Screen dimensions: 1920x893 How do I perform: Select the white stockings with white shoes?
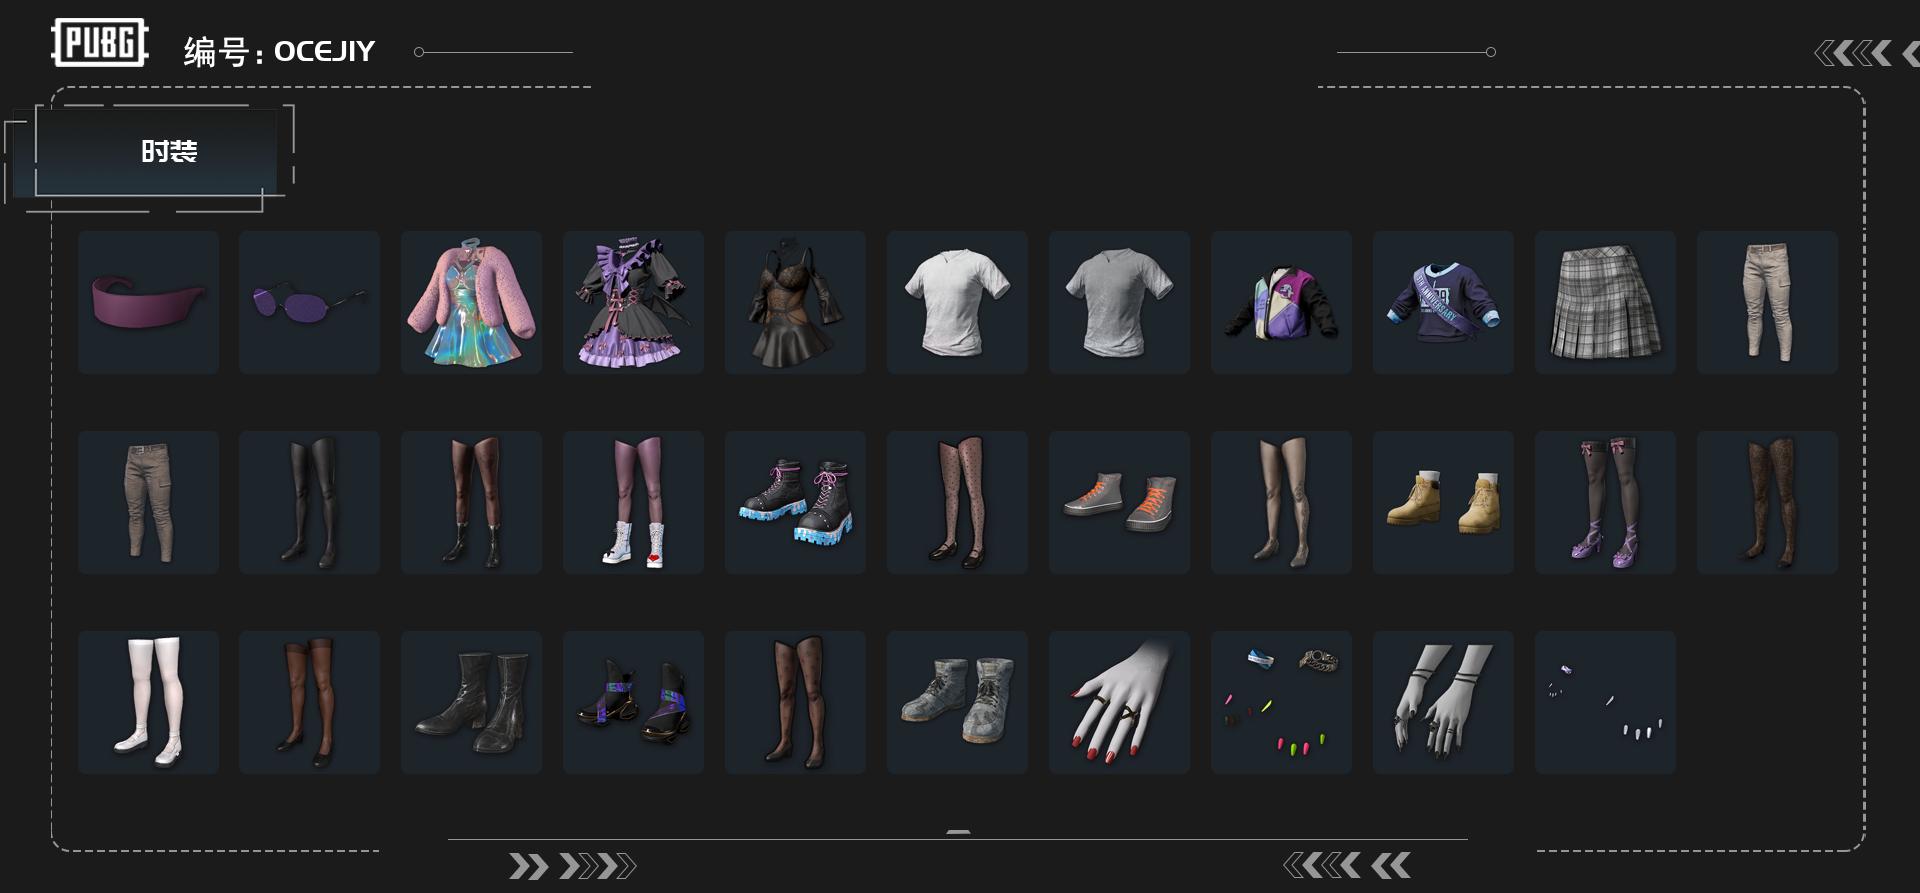(148, 702)
